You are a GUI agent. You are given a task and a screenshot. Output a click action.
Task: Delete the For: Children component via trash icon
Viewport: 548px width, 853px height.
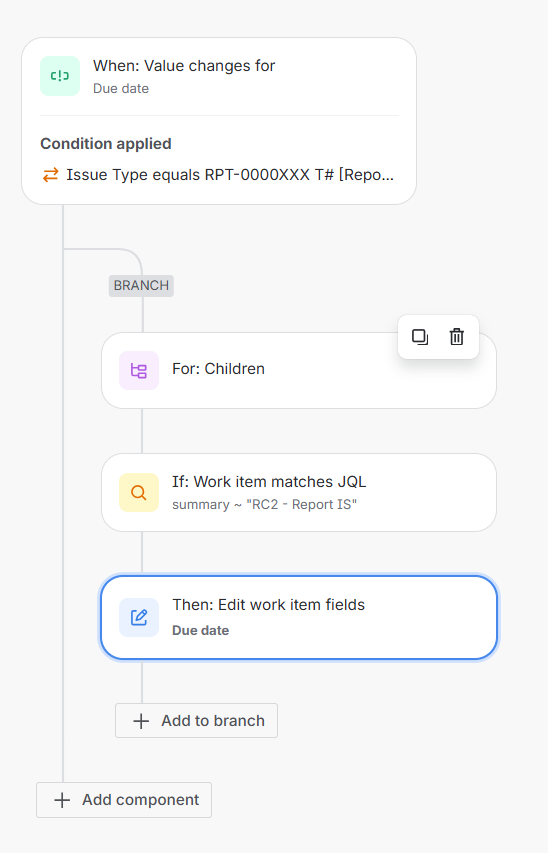coord(457,337)
